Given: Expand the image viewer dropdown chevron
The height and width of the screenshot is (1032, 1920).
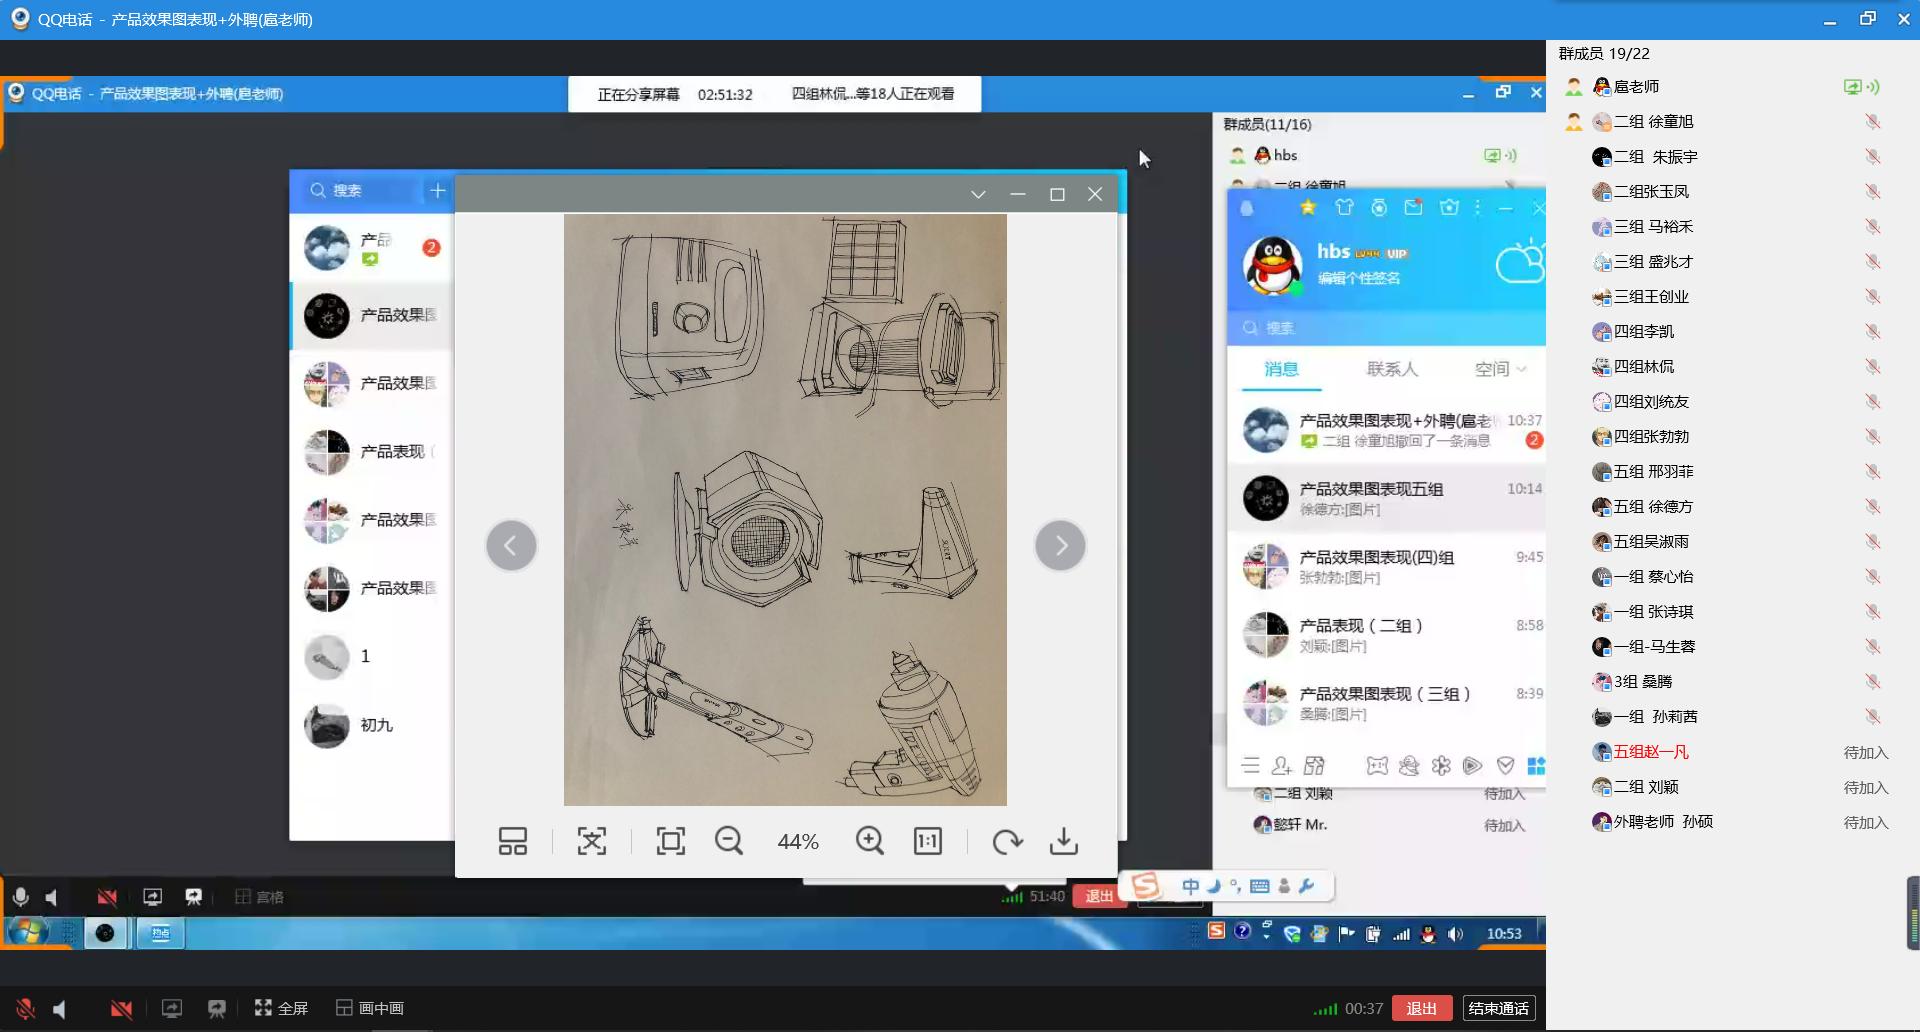Looking at the screenshot, I should (x=978, y=194).
